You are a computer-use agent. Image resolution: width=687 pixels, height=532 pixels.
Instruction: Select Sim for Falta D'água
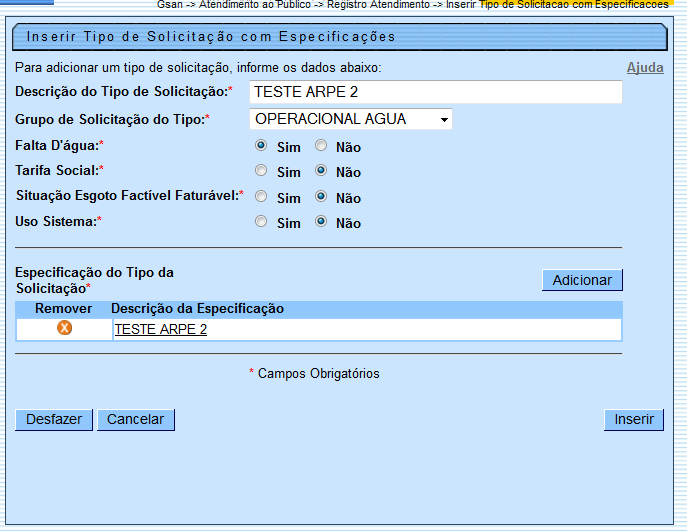click(x=262, y=146)
